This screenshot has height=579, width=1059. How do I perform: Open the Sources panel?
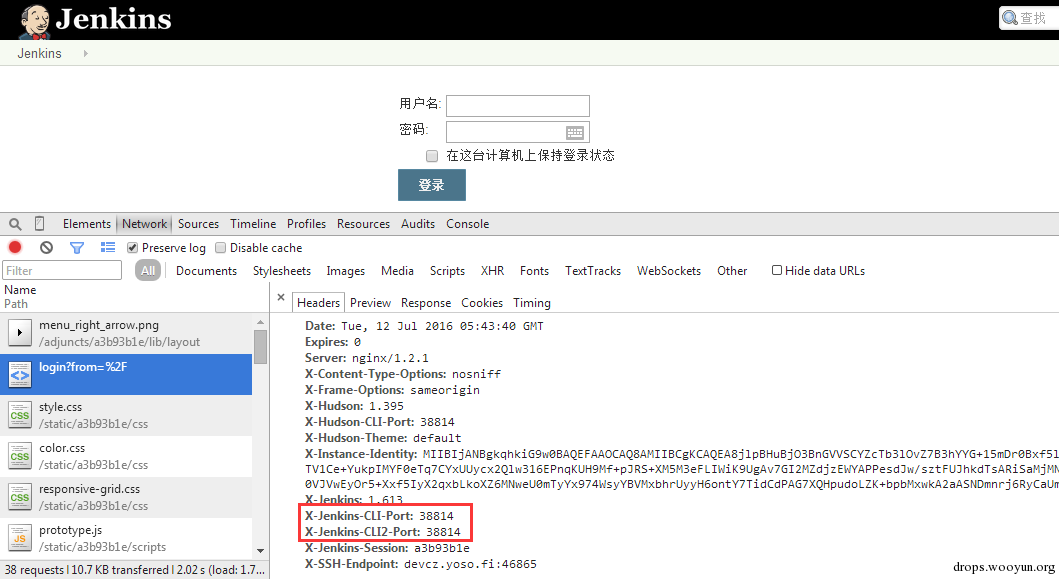point(198,224)
